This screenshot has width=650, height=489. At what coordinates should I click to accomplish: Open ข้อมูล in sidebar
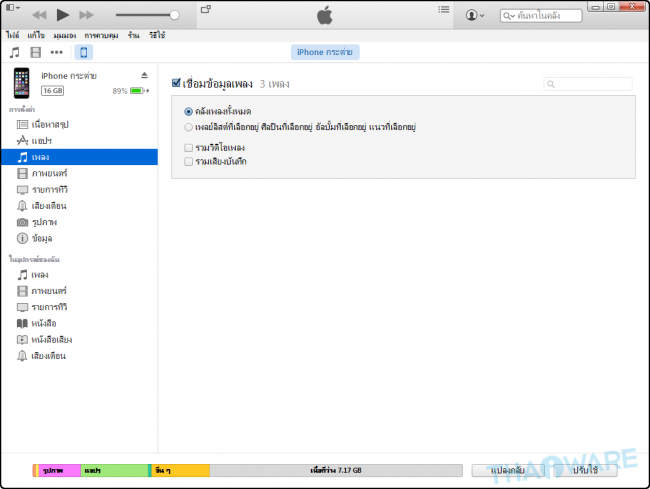(79, 238)
